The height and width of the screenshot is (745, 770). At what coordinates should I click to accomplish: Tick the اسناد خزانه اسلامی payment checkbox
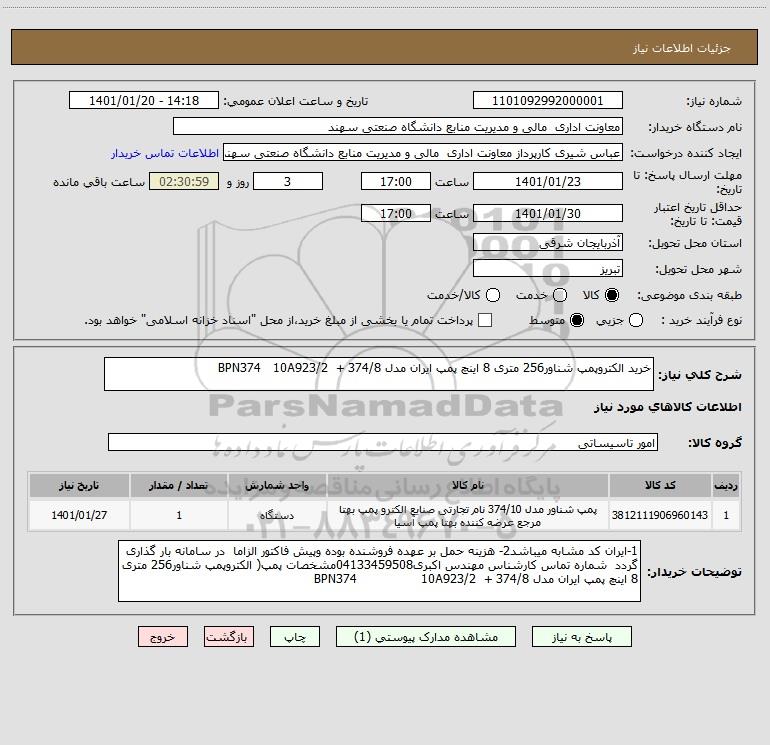485,320
